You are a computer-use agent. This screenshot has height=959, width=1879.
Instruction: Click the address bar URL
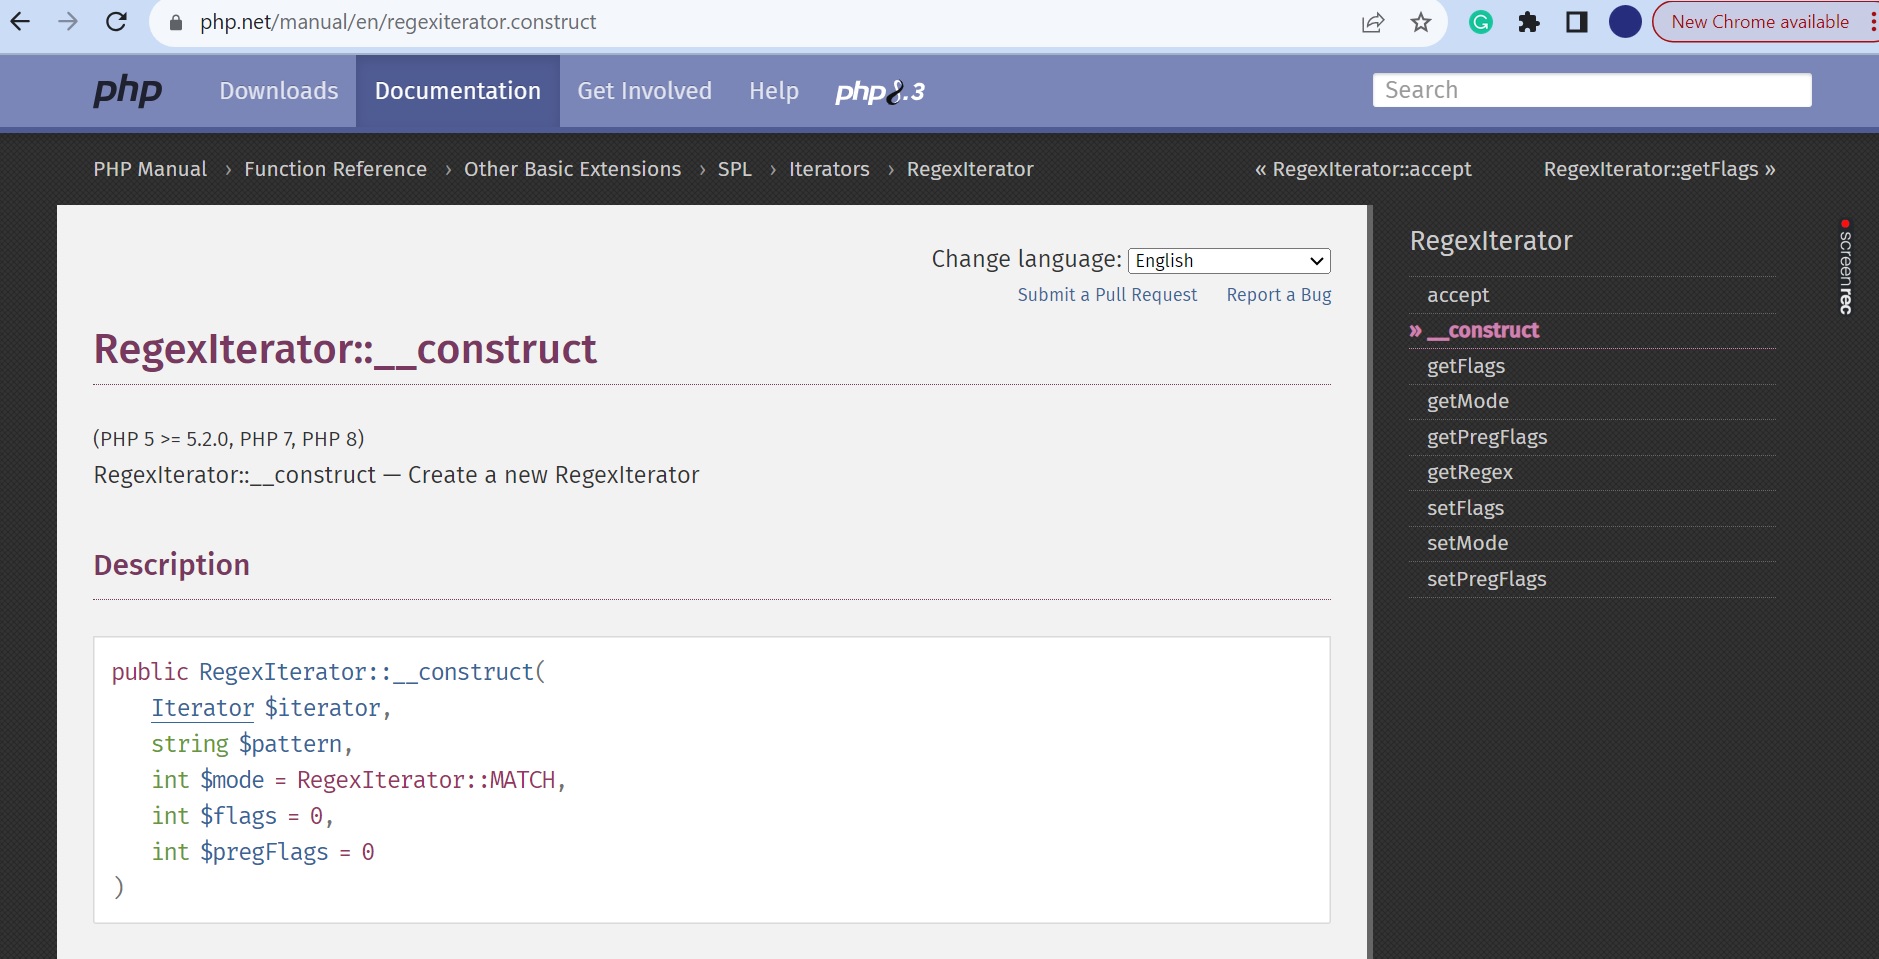398,22
